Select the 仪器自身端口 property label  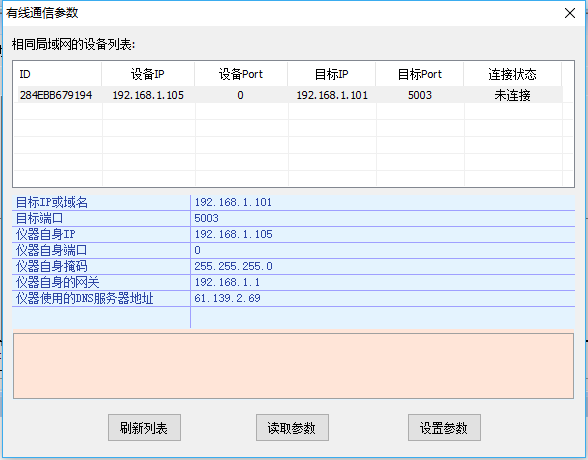[101, 250]
